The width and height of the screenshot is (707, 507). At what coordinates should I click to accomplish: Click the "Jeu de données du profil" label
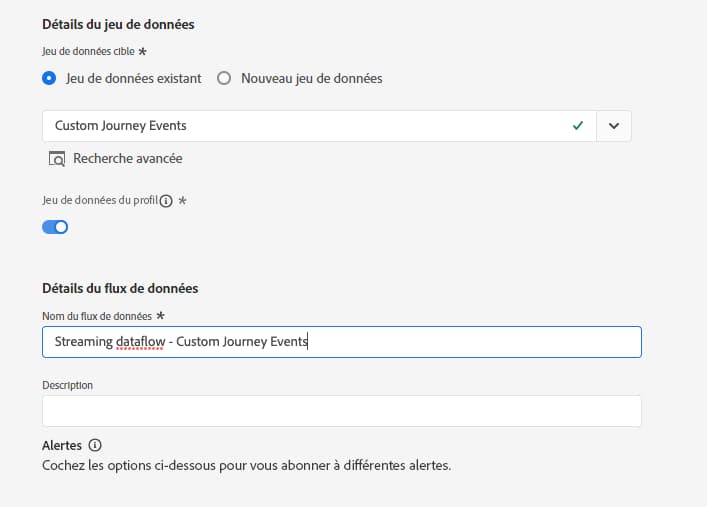point(99,200)
